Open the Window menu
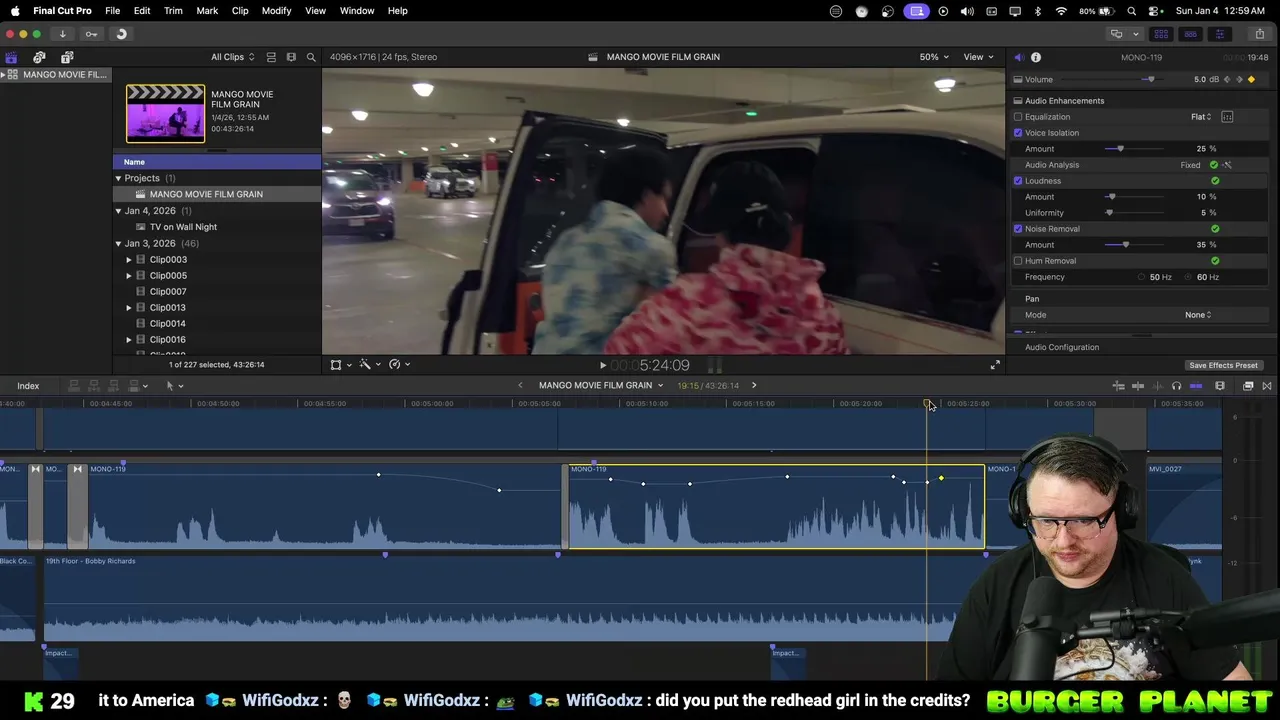 (357, 10)
